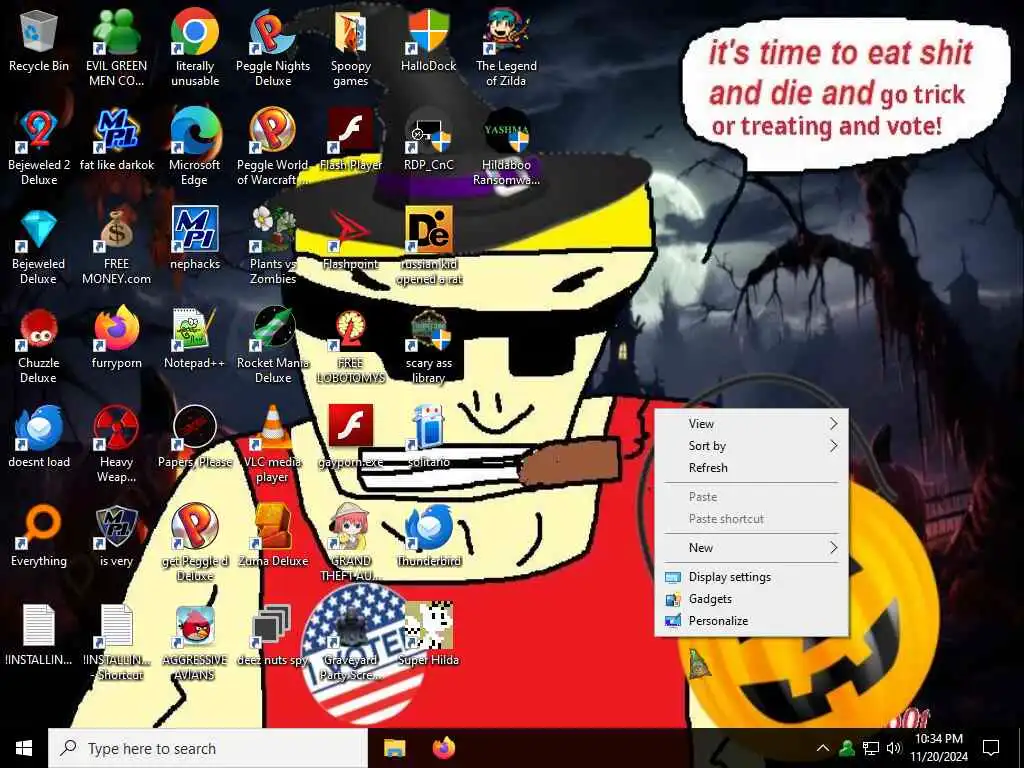Open the green user tray icon
This screenshot has width=1024, height=768.
coord(847,748)
